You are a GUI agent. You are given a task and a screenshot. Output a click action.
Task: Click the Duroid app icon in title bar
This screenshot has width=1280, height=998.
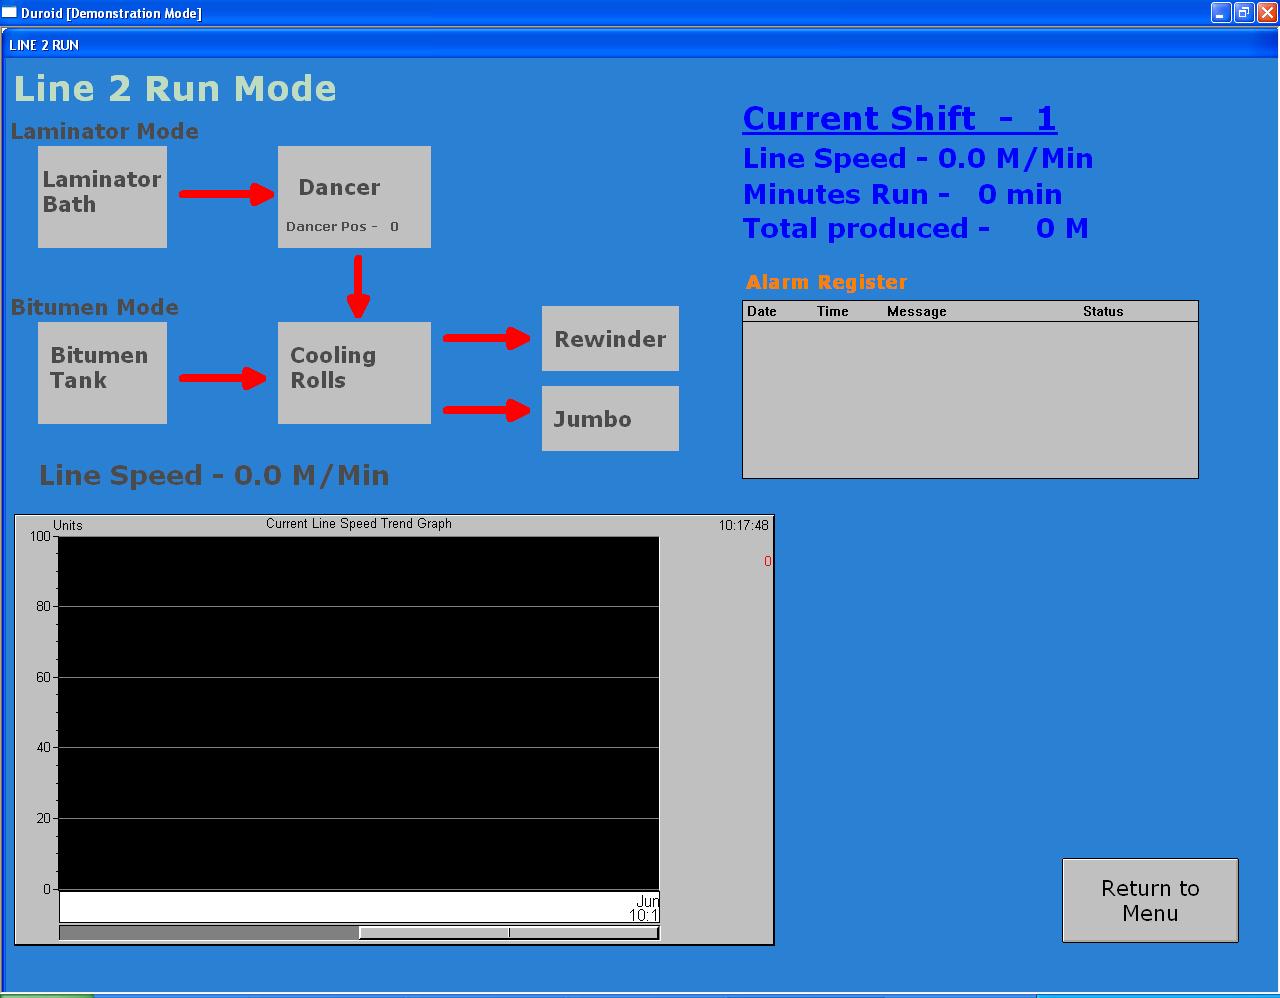click(9, 13)
